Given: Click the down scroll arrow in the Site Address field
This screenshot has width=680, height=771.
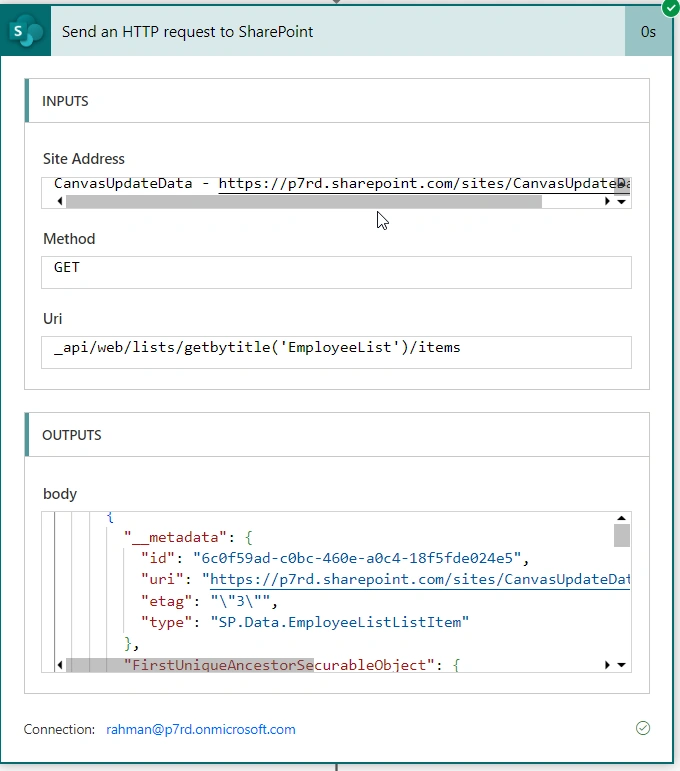Looking at the screenshot, I should tap(621, 202).
